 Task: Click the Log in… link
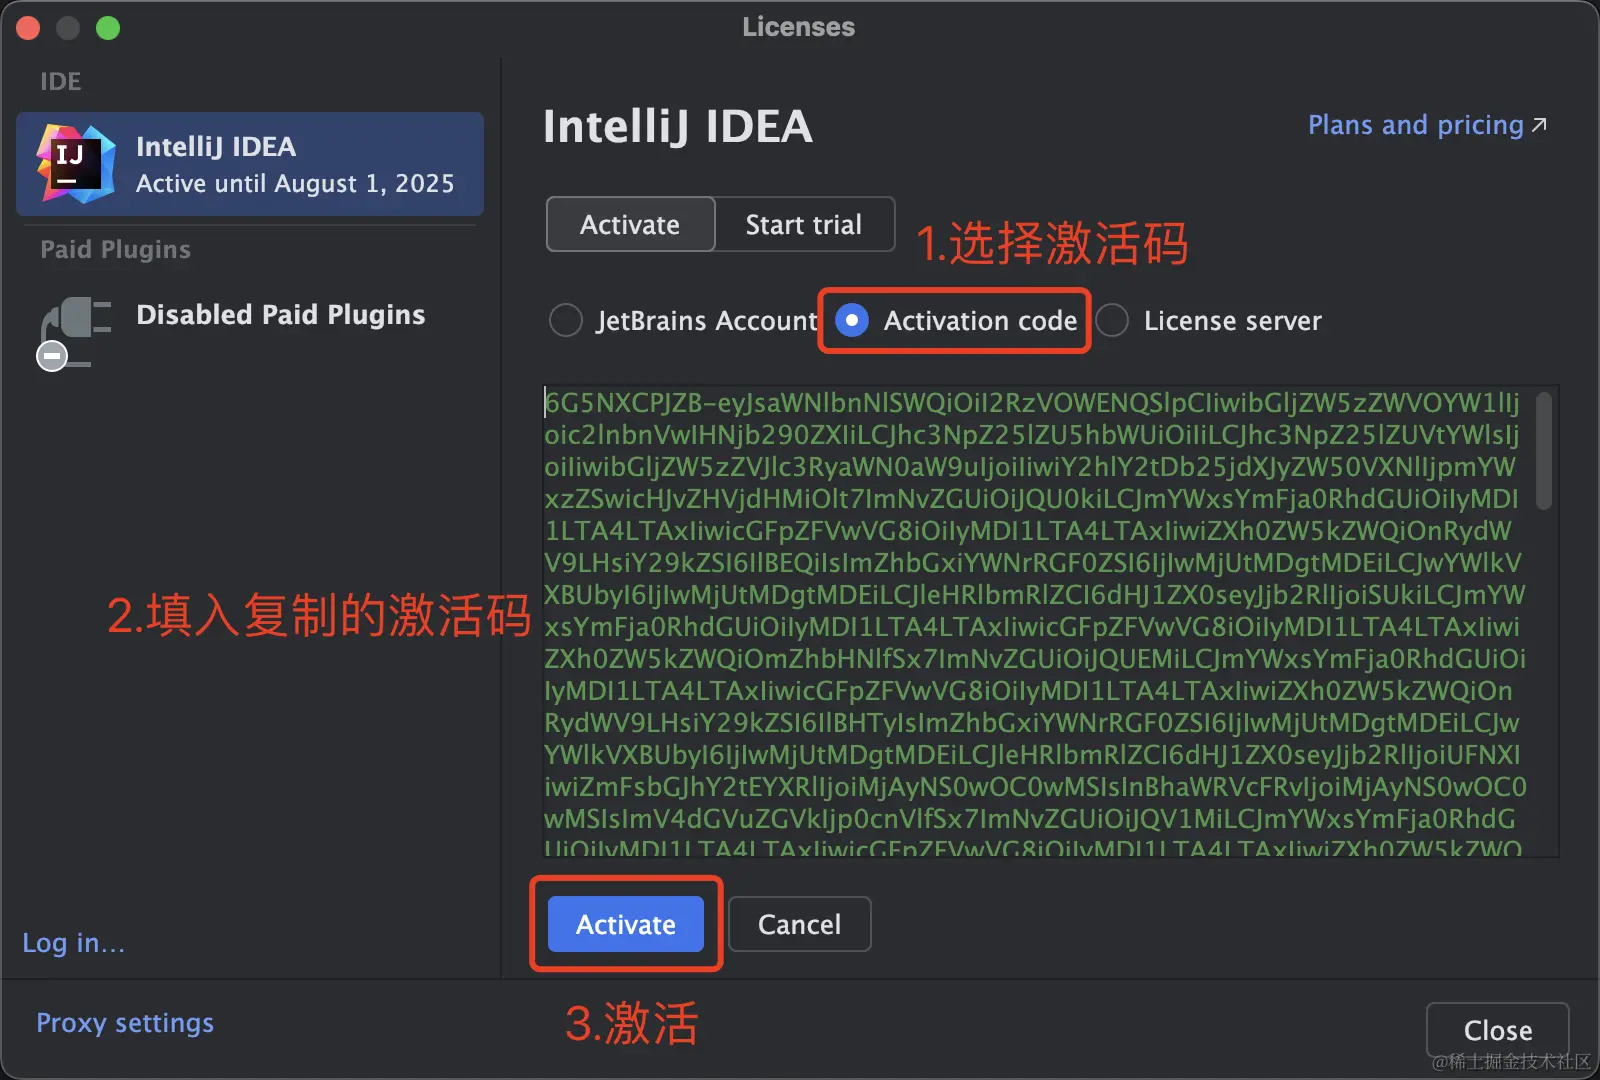(74, 943)
